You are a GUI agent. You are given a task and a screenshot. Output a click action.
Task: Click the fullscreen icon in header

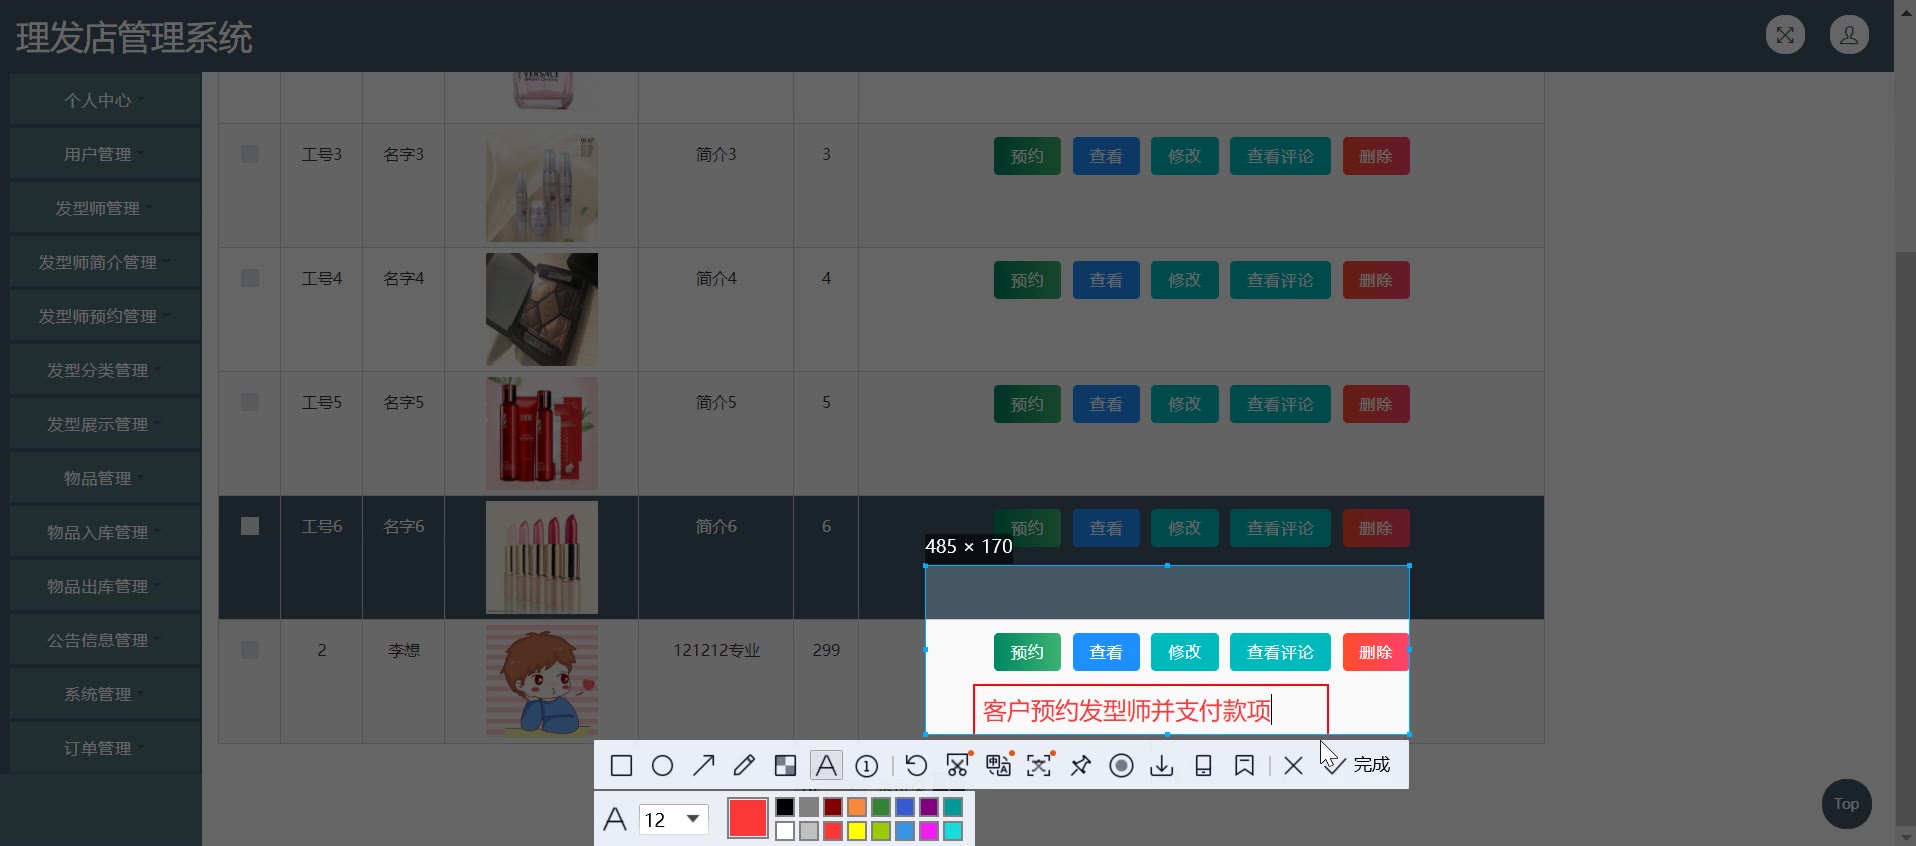[x=1785, y=35]
